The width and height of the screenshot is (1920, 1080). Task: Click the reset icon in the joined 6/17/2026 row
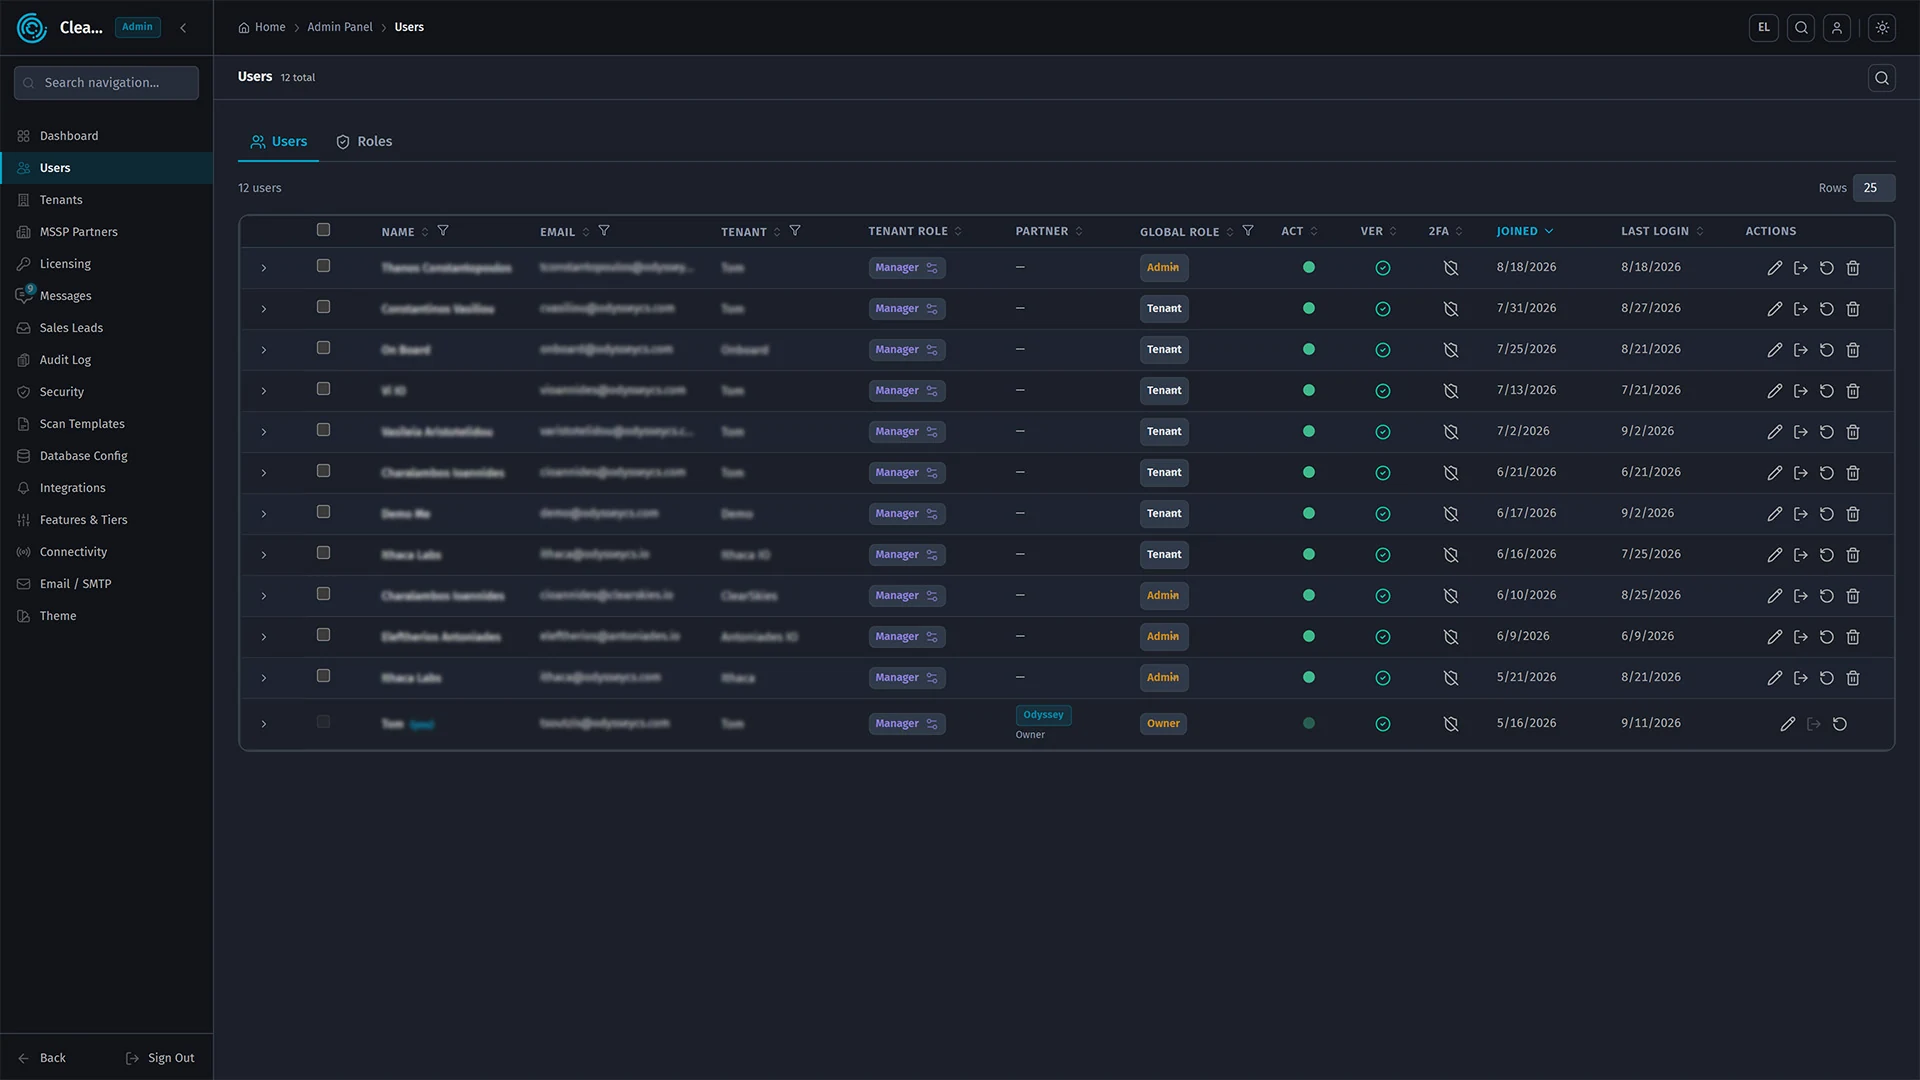click(1826, 514)
